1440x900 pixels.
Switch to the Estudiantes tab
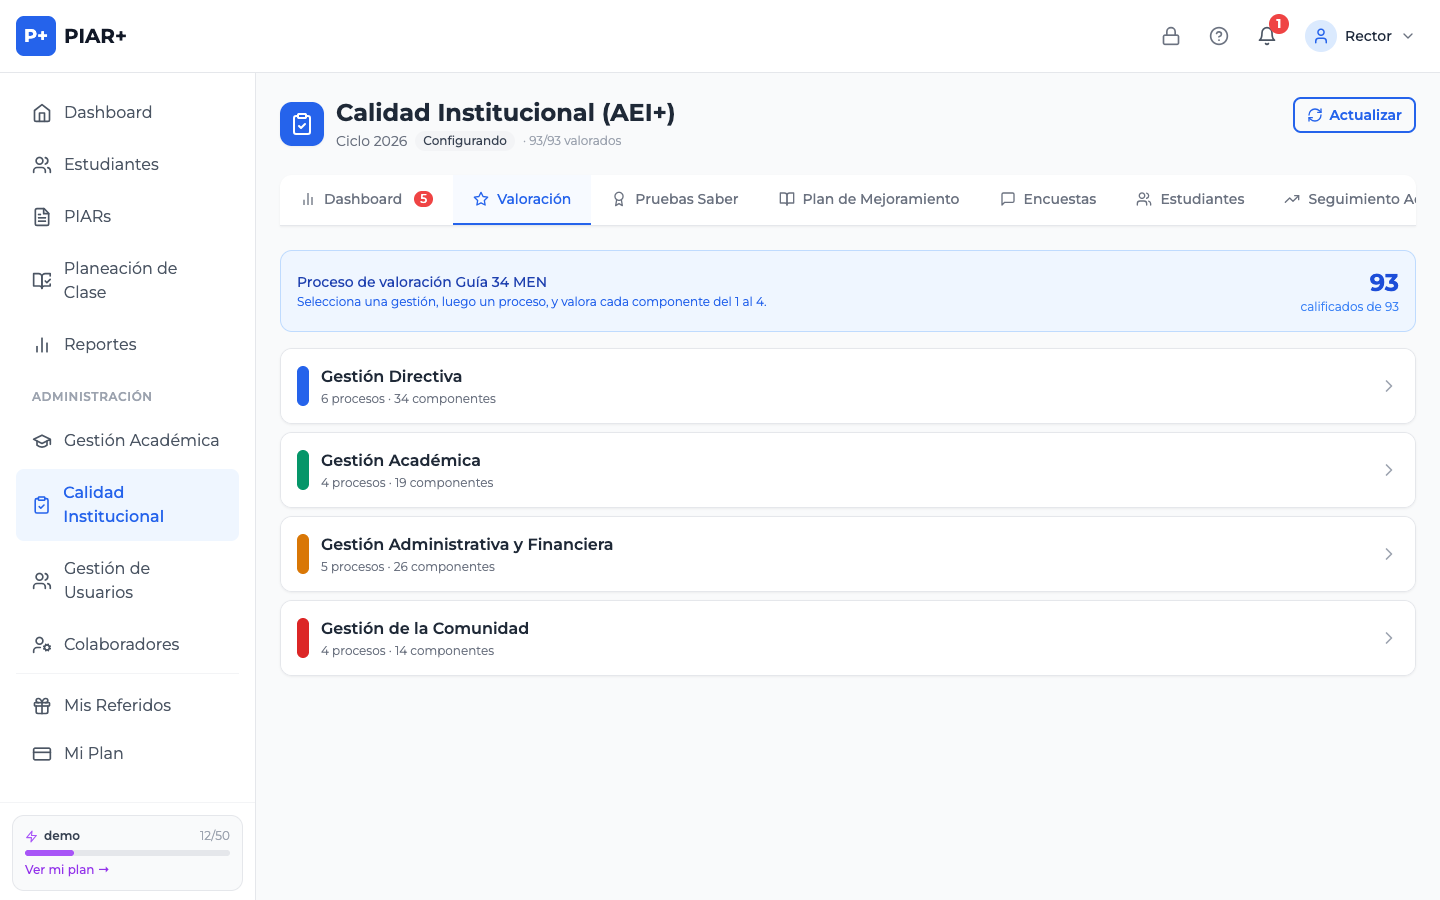click(1190, 199)
